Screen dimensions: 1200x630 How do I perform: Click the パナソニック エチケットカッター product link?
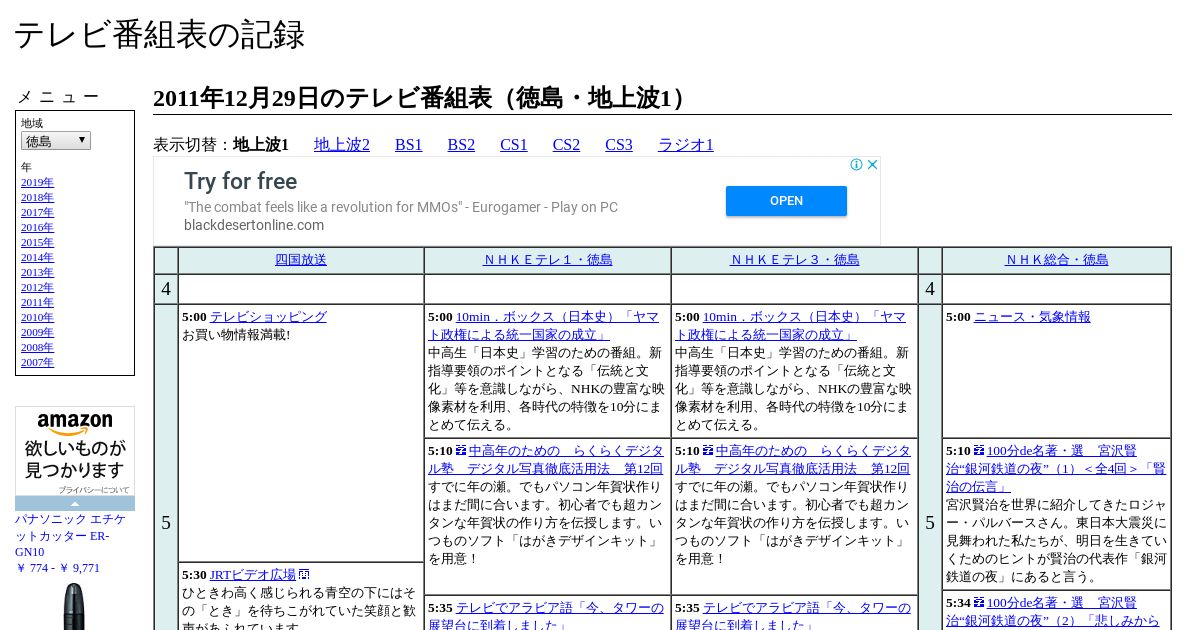click(70, 536)
